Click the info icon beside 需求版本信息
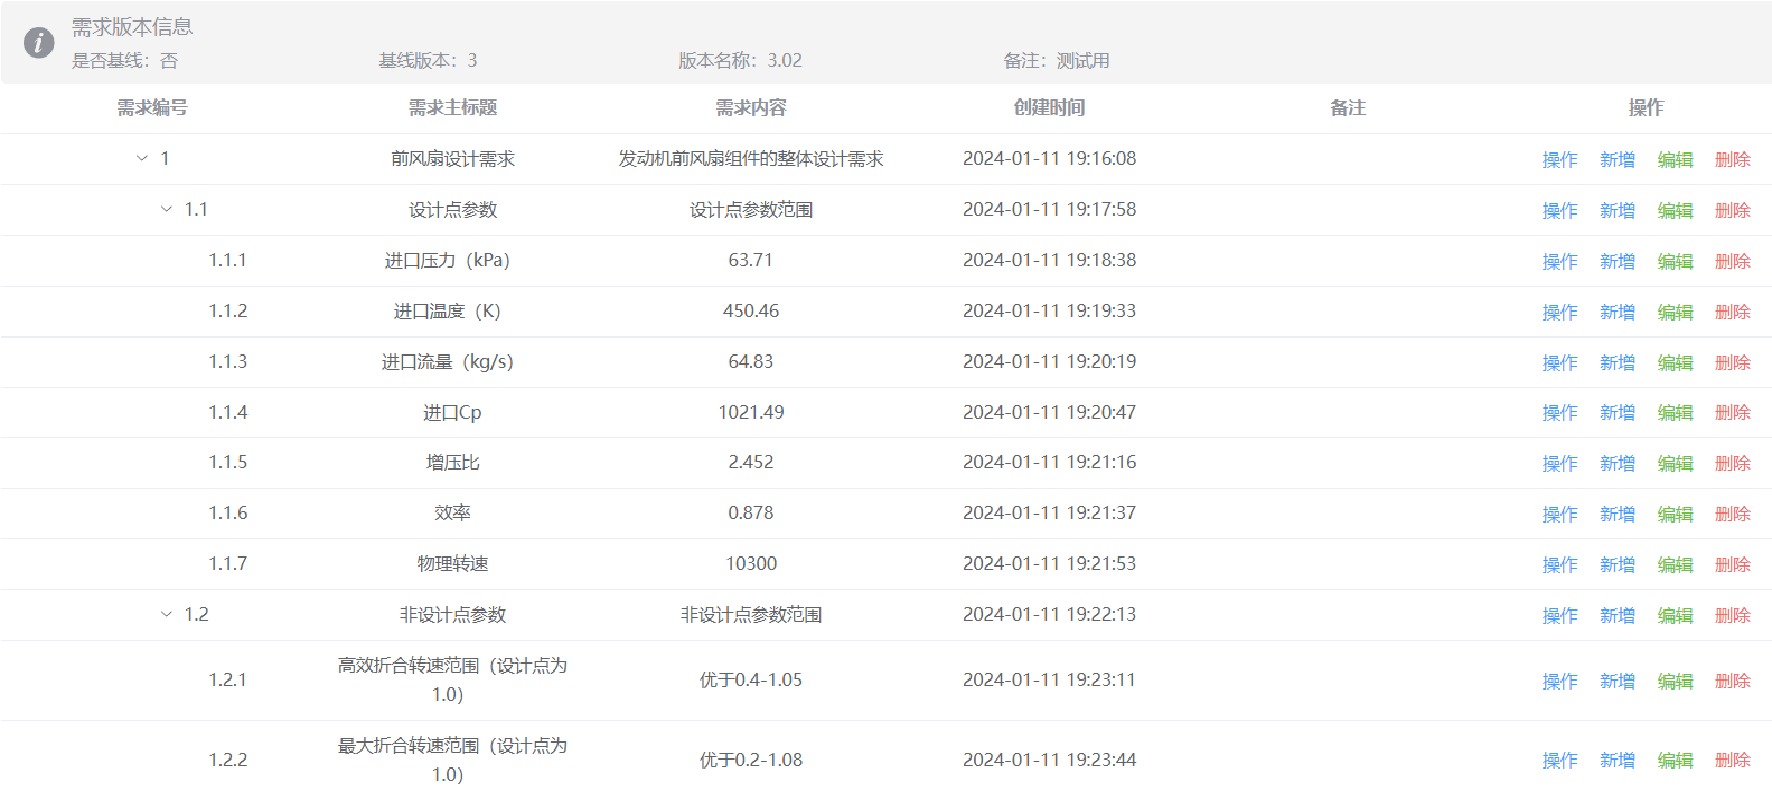 coord(39,43)
